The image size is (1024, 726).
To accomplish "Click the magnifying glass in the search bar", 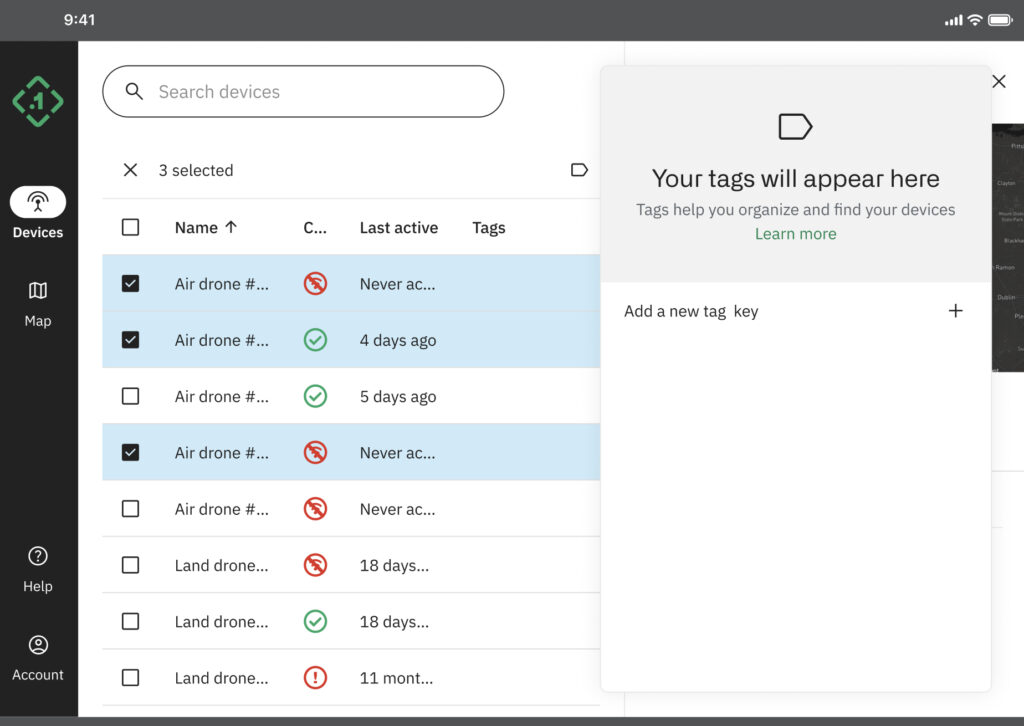I will click(134, 91).
